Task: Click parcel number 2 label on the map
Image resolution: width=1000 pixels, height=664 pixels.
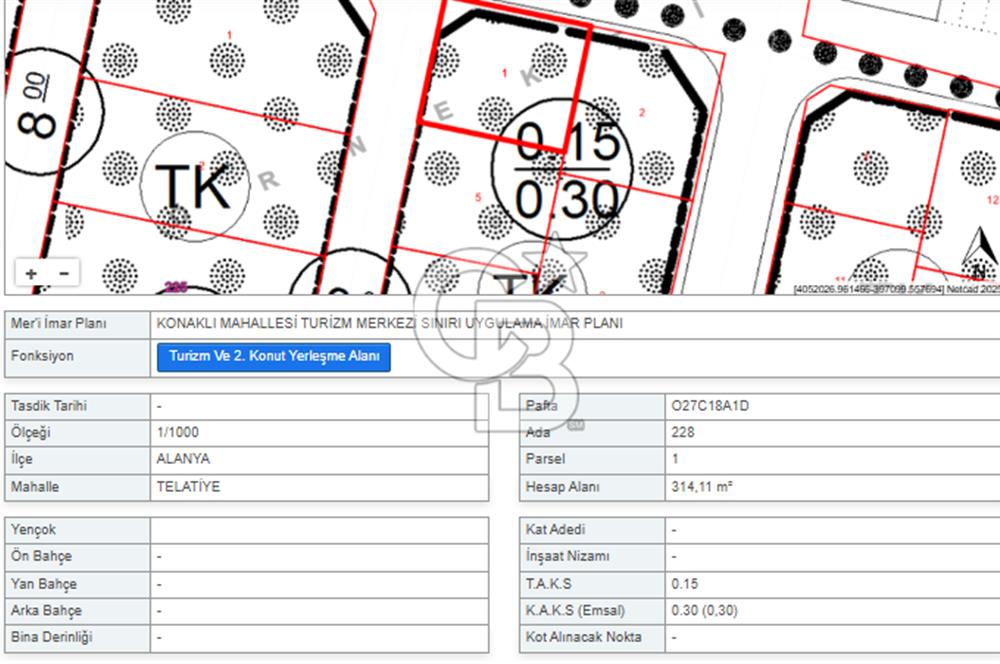Action: 642,112
